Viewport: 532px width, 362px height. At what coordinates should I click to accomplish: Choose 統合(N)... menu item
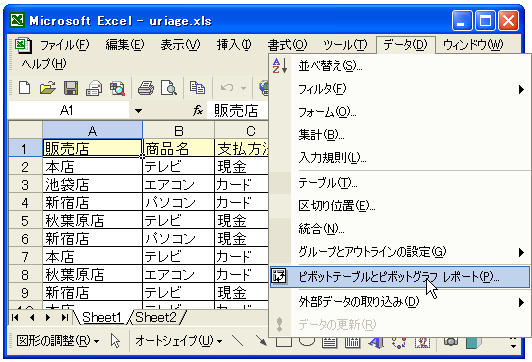tap(400, 229)
